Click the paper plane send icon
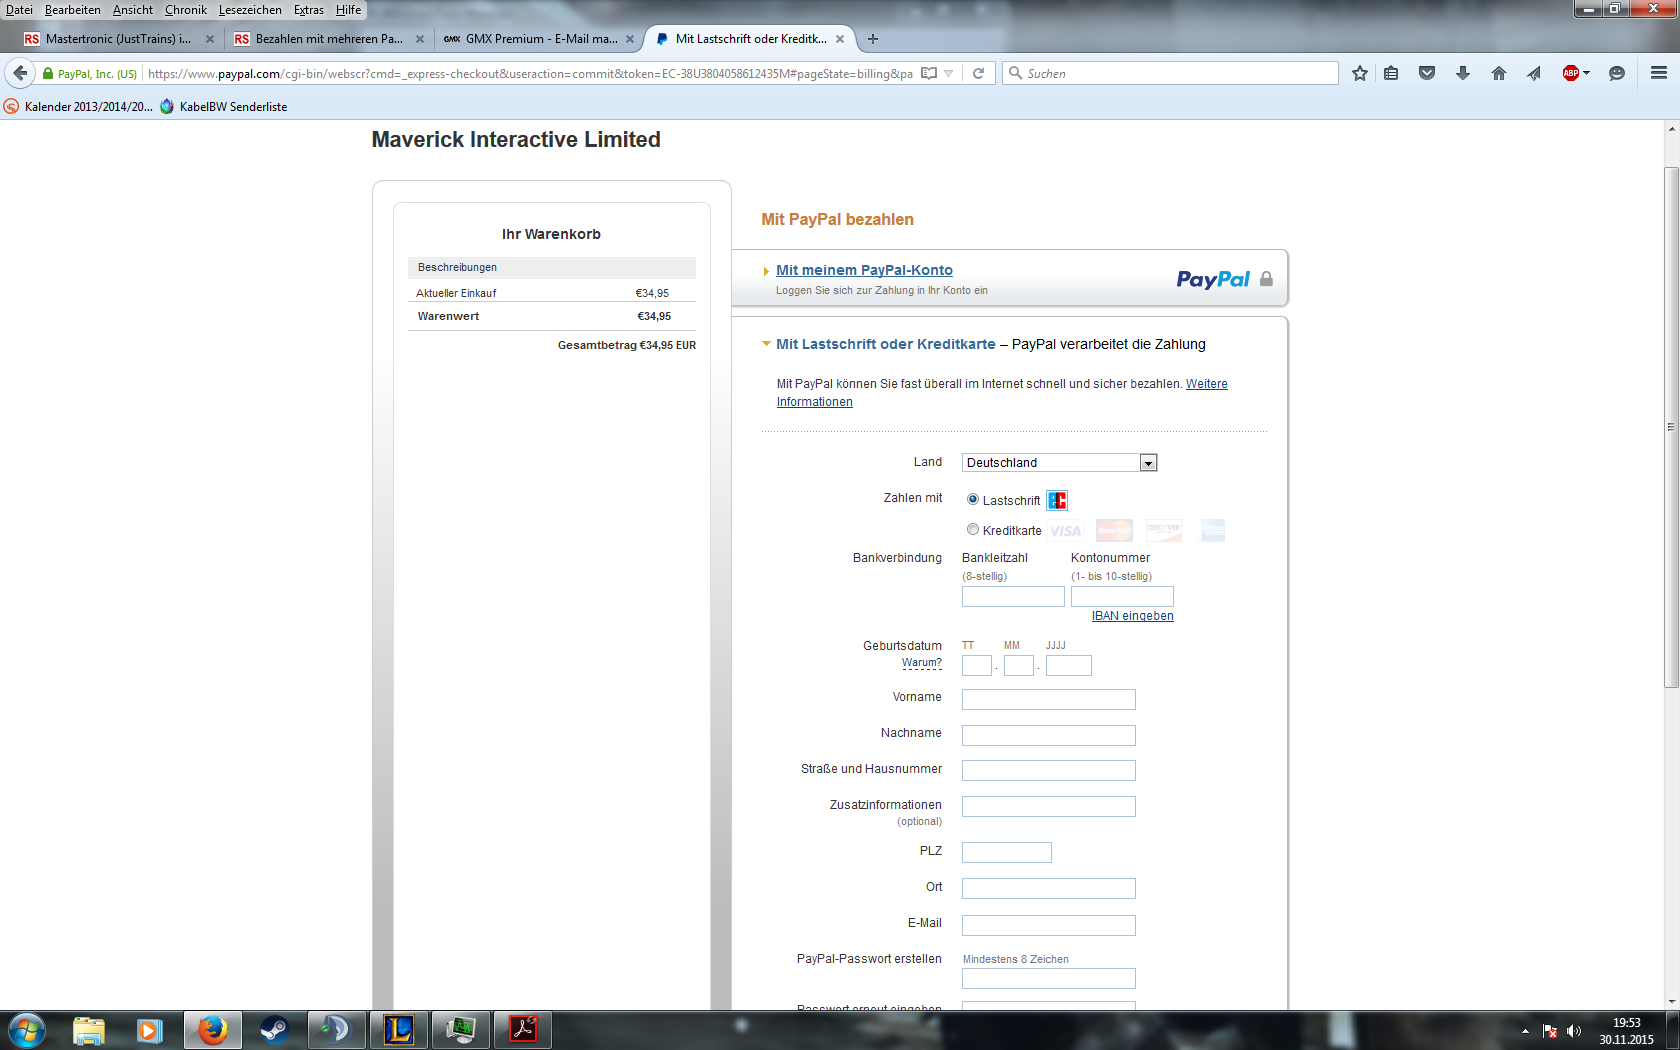 [1534, 73]
